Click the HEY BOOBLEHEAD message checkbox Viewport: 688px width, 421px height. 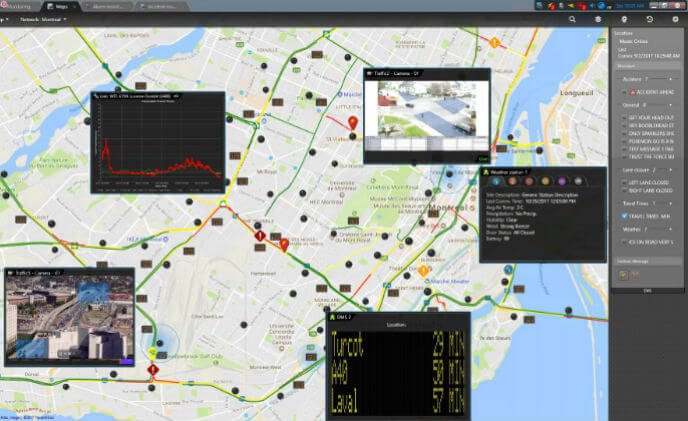(624, 126)
